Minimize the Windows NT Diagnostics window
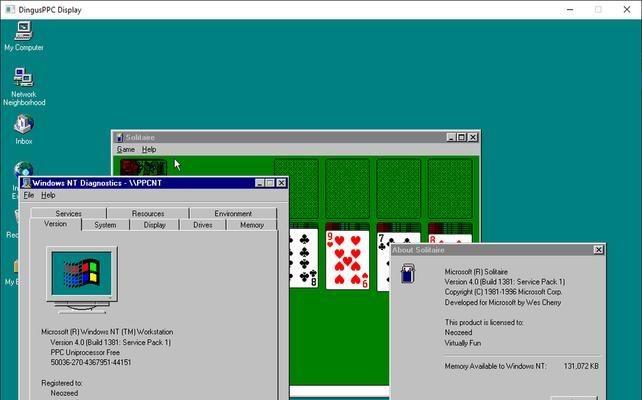This screenshot has width=642, height=400. [260, 183]
